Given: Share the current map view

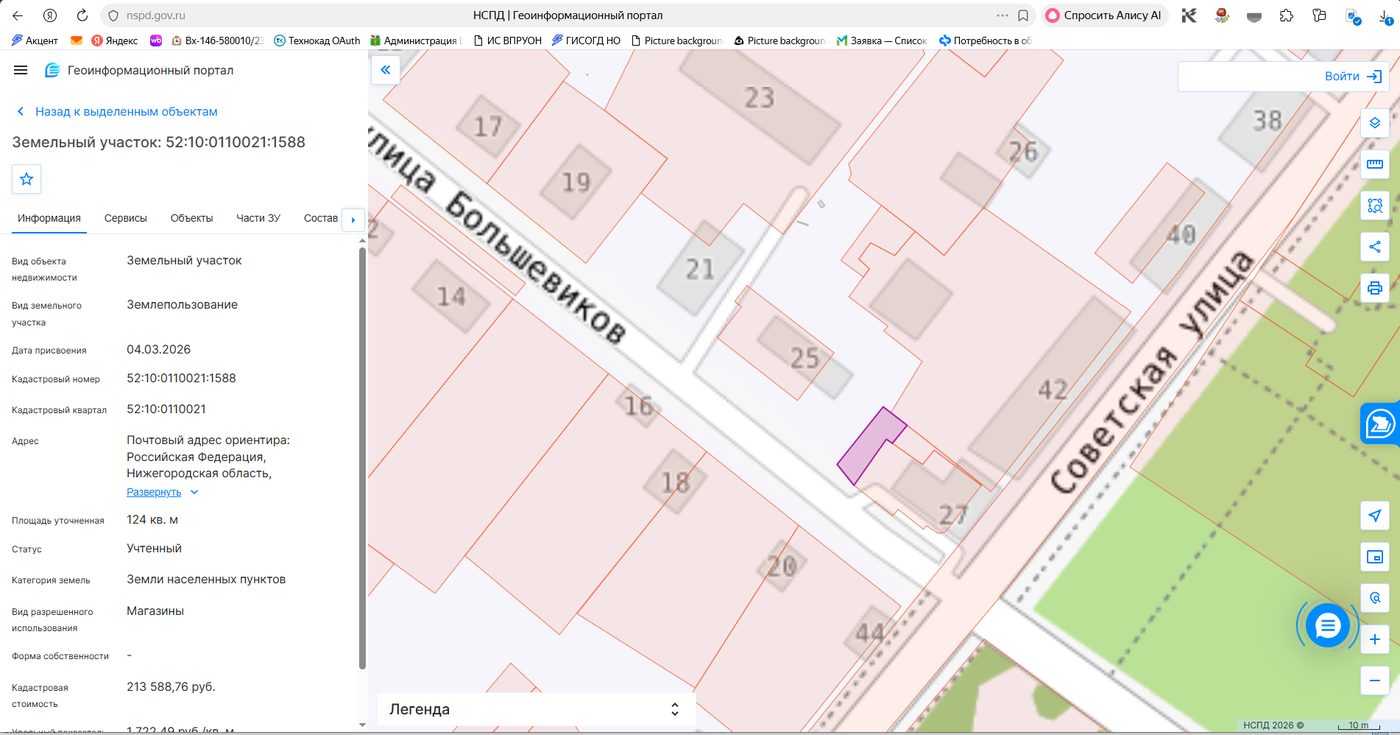Looking at the screenshot, I should pyautogui.click(x=1375, y=247).
